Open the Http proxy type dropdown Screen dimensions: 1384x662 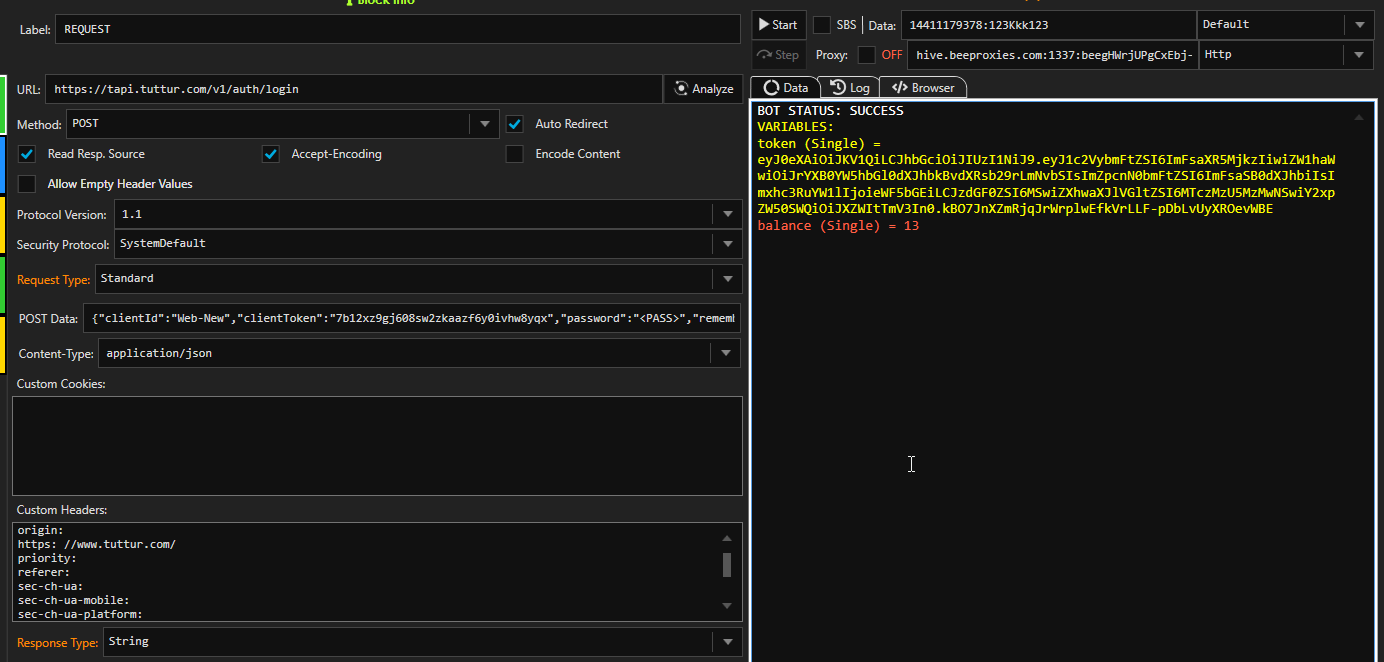coord(1358,55)
